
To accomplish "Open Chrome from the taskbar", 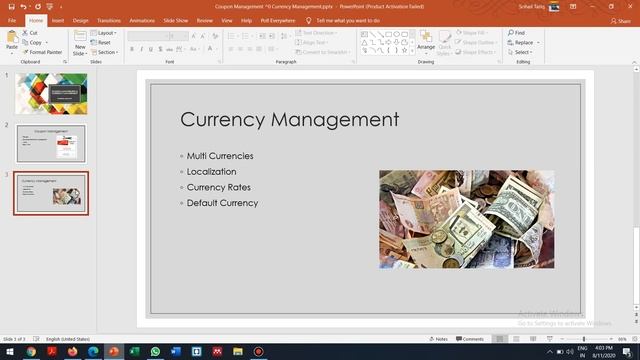I will click(x=31, y=351).
